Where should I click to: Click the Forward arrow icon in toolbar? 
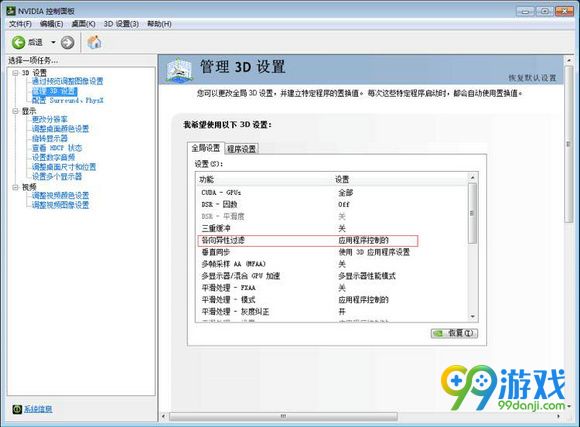[x=67, y=43]
